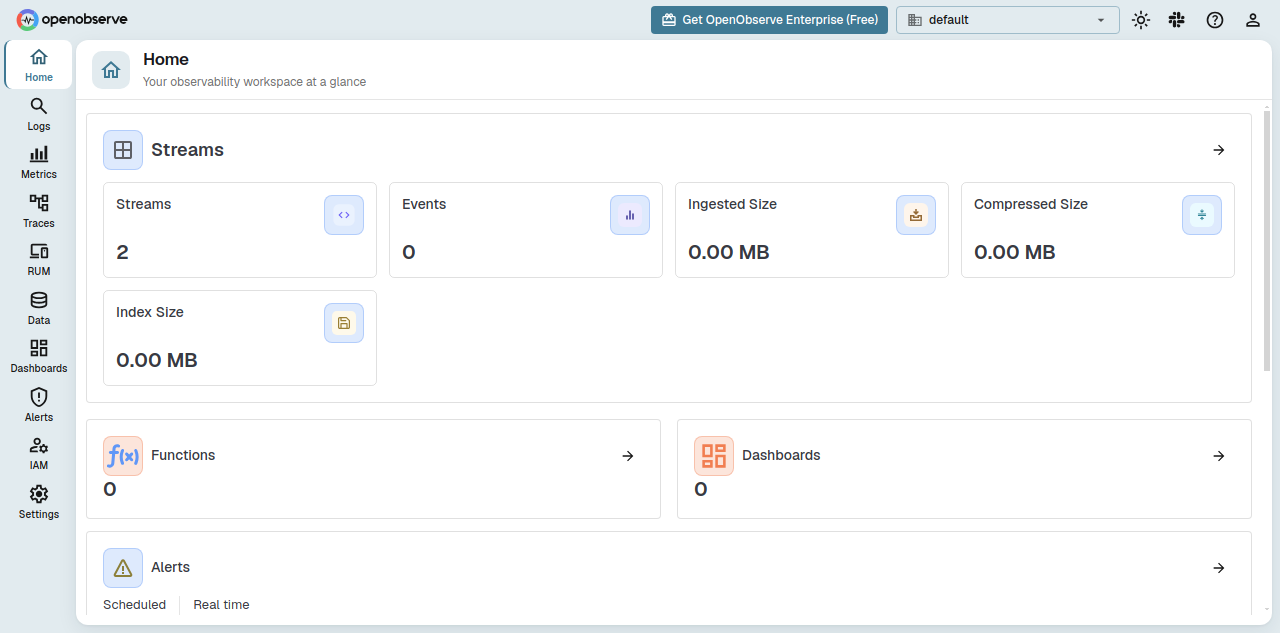
Task: Click the Events card chart icon
Action: pyautogui.click(x=630, y=215)
